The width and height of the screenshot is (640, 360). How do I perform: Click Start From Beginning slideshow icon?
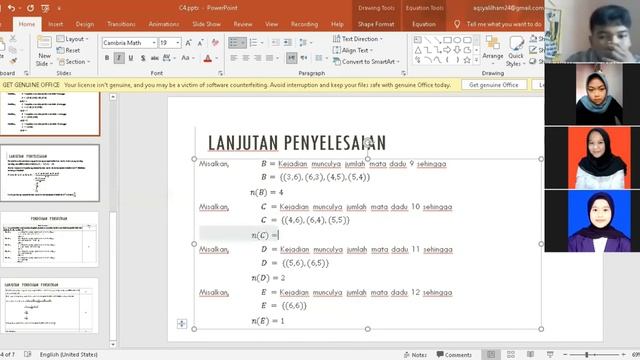45,8
